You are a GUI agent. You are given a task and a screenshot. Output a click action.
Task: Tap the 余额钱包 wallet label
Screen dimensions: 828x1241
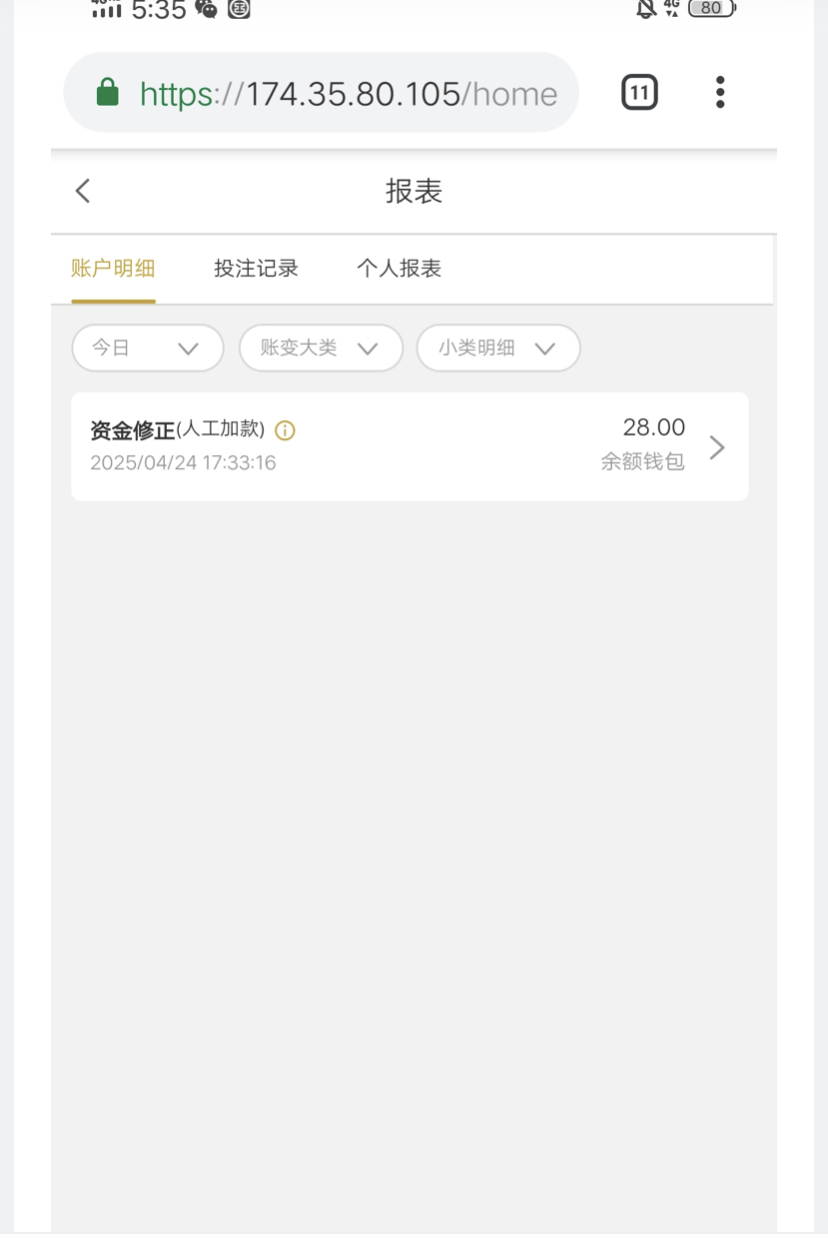point(643,462)
